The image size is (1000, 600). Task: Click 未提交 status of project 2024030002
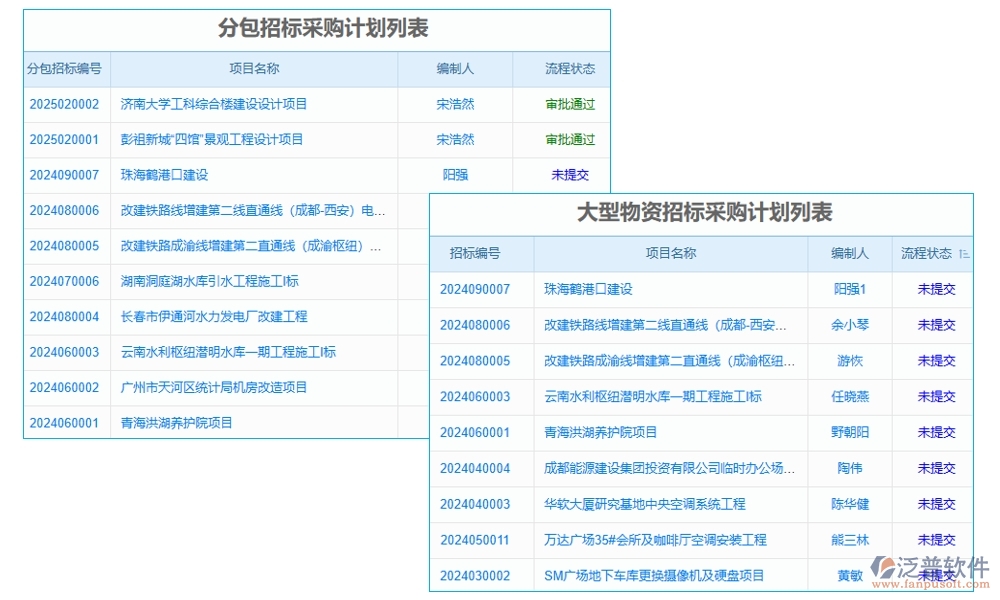[932, 575]
